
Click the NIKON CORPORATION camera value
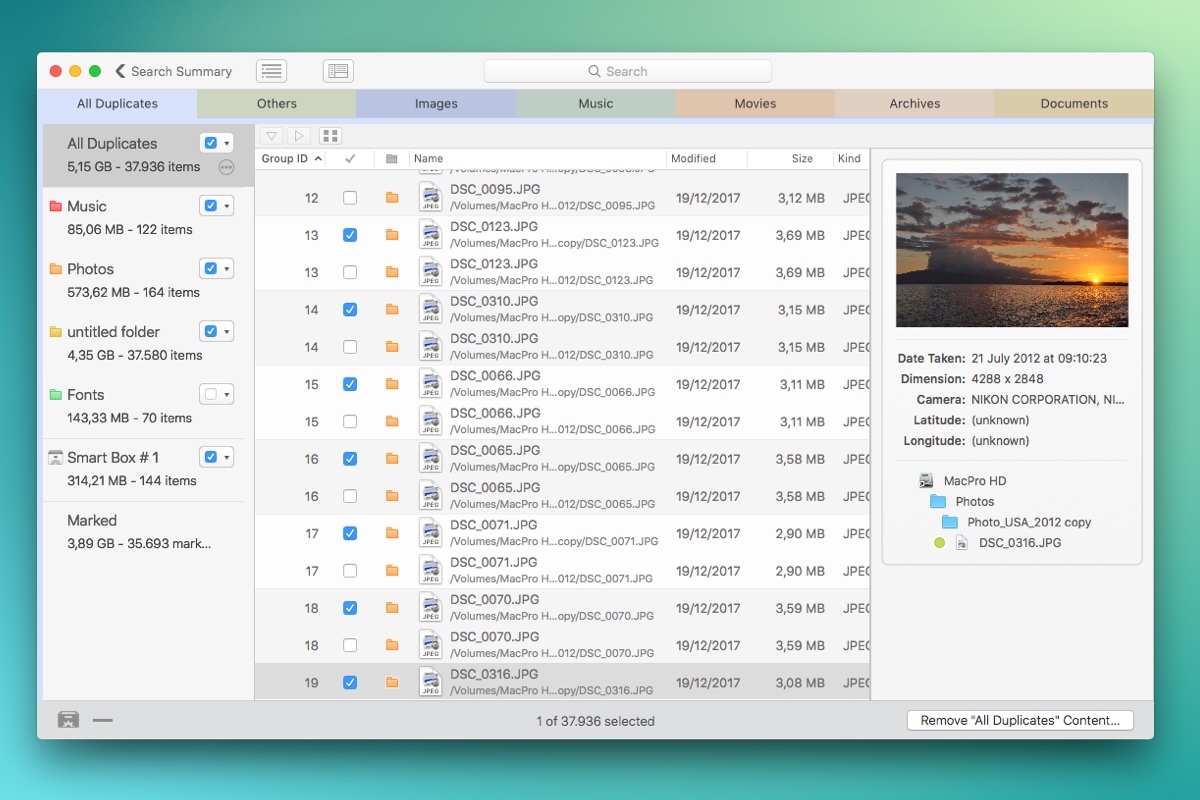tap(1048, 399)
